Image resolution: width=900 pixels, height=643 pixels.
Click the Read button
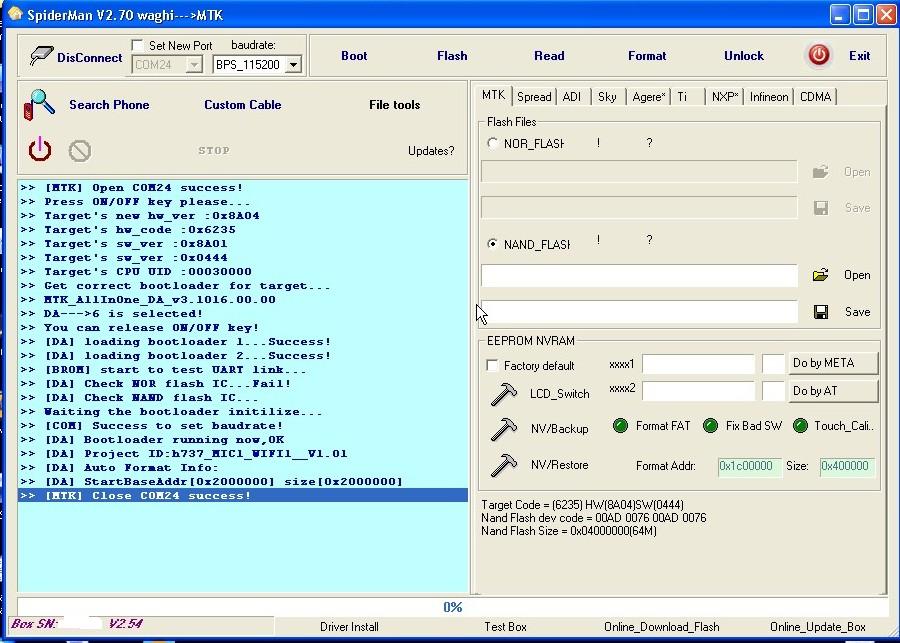549,56
